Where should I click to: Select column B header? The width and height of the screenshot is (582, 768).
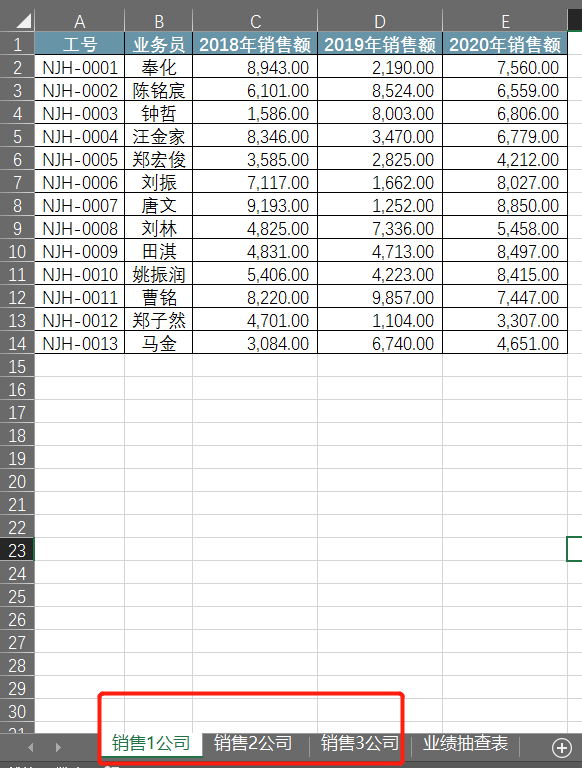pos(159,22)
